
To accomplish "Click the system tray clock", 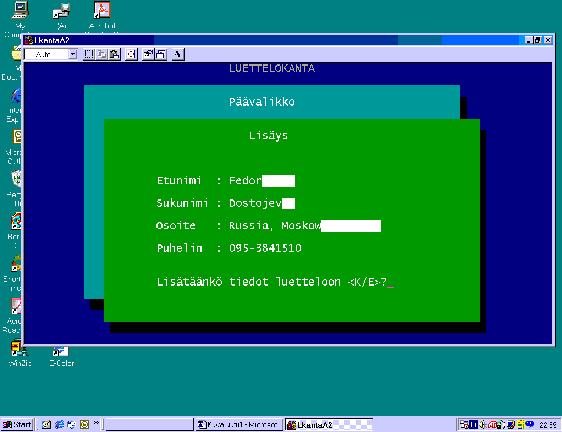I will tap(548, 425).
